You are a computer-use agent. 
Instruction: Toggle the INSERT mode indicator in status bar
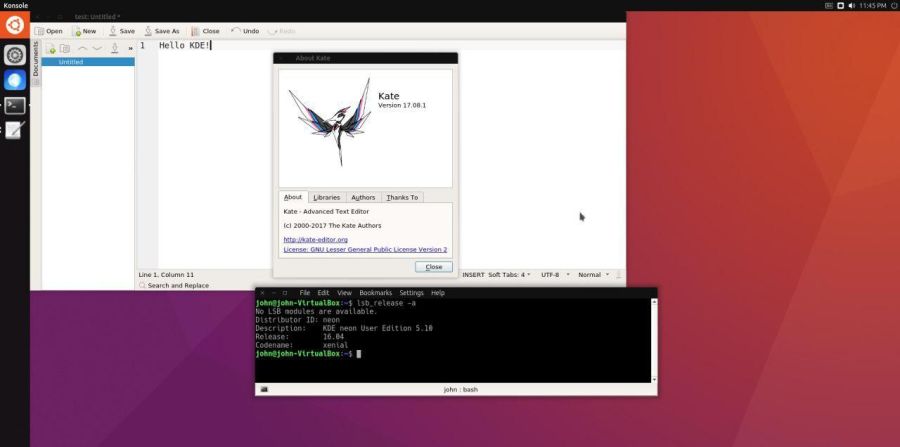tap(474, 275)
